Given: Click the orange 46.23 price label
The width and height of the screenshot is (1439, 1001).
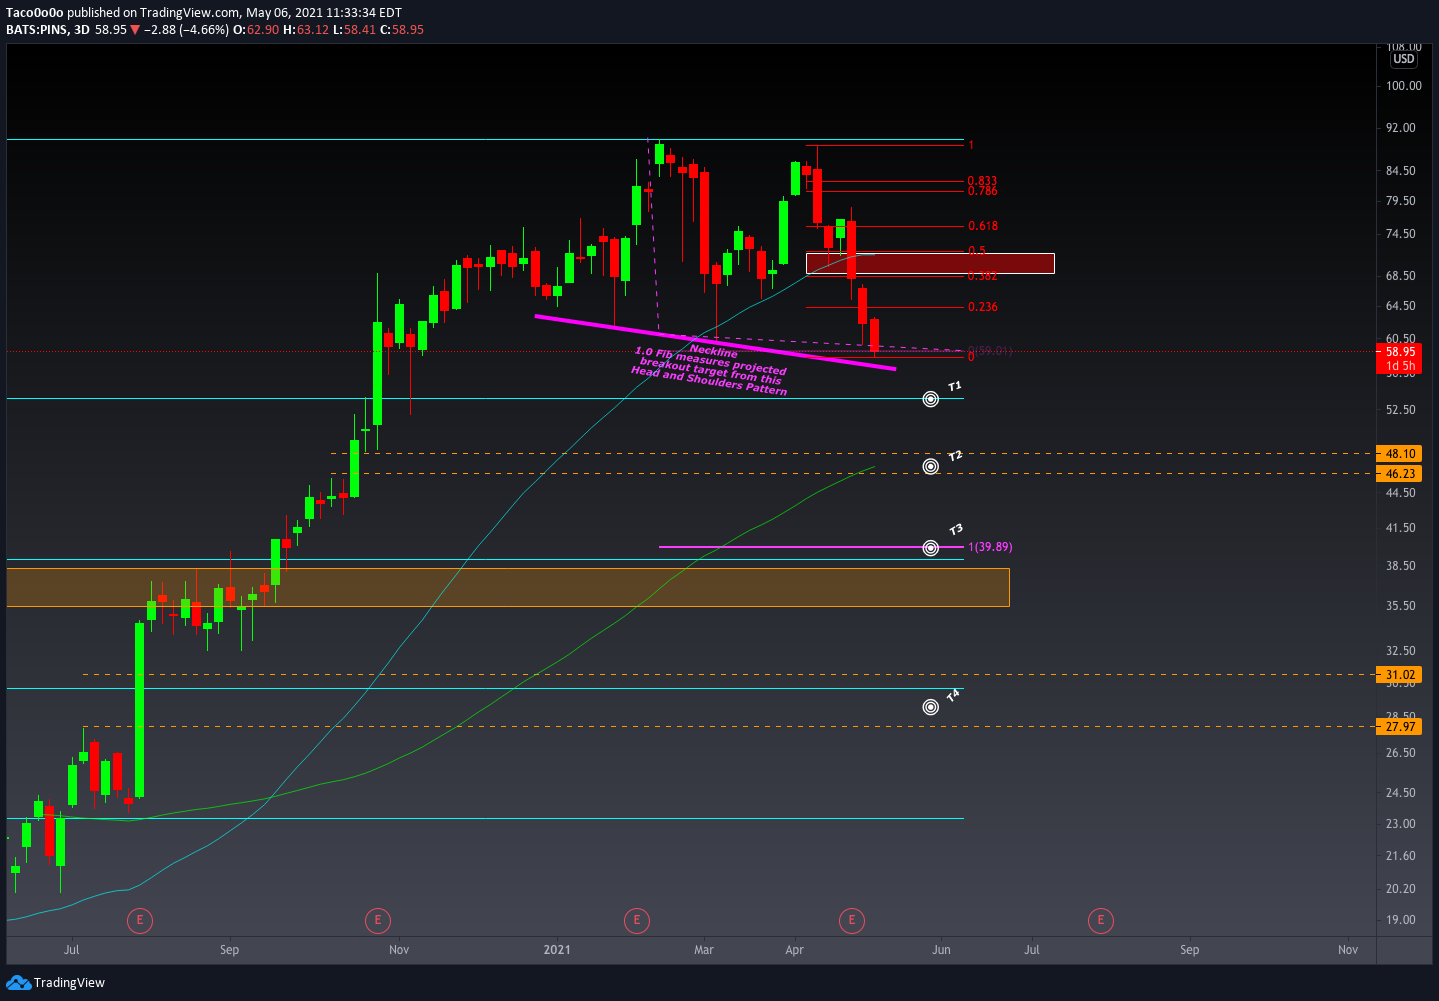Looking at the screenshot, I should click(x=1399, y=474).
